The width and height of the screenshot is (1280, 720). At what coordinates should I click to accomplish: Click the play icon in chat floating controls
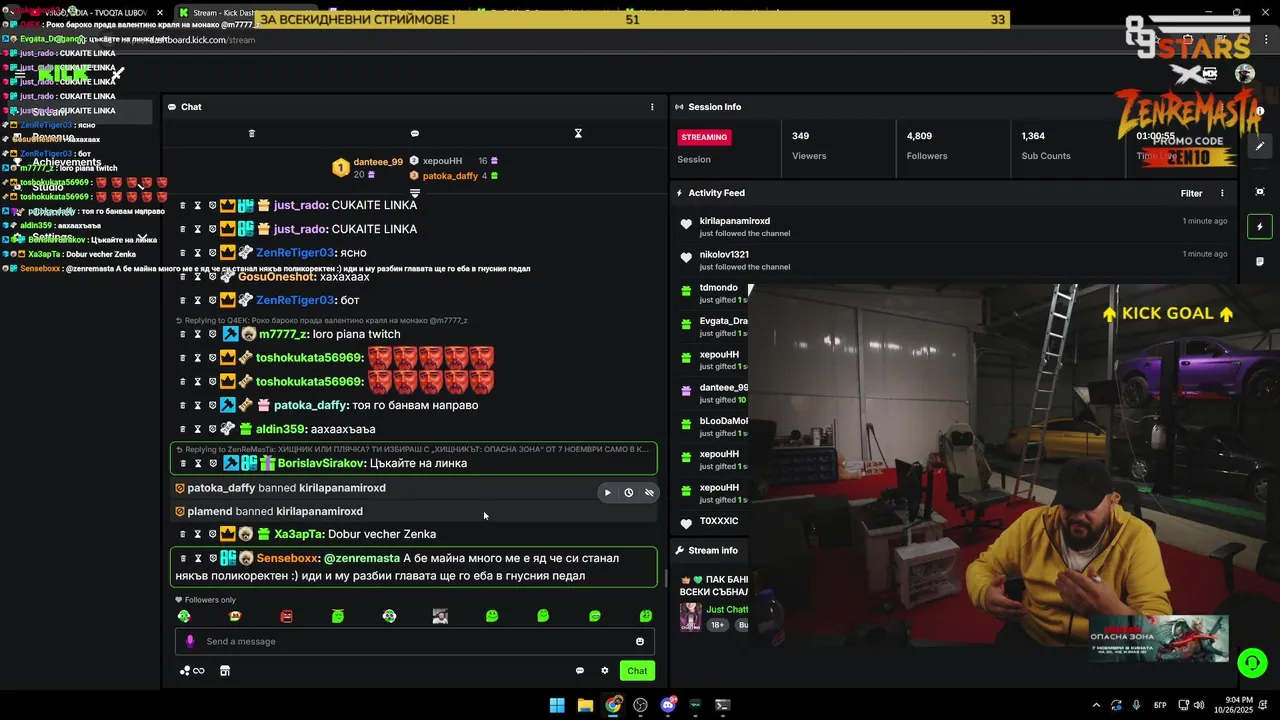[x=607, y=492]
